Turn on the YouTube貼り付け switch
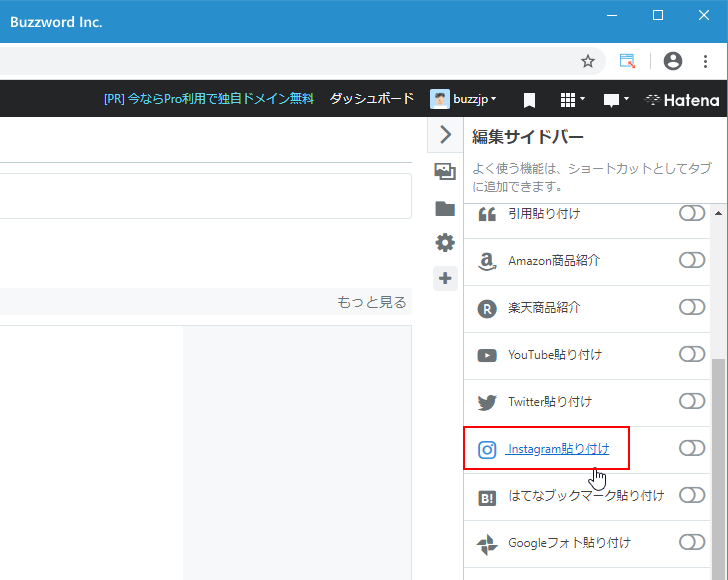728x580 pixels. [x=692, y=354]
